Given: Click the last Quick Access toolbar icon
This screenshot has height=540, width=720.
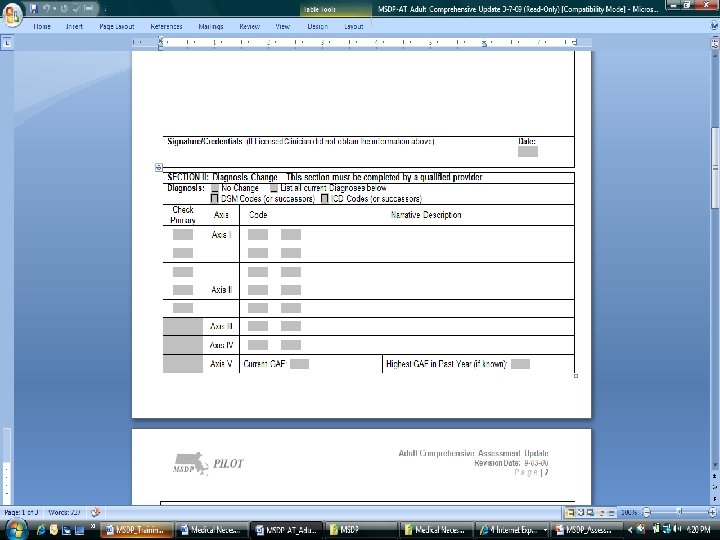Looking at the screenshot, I should tap(90, 8).
